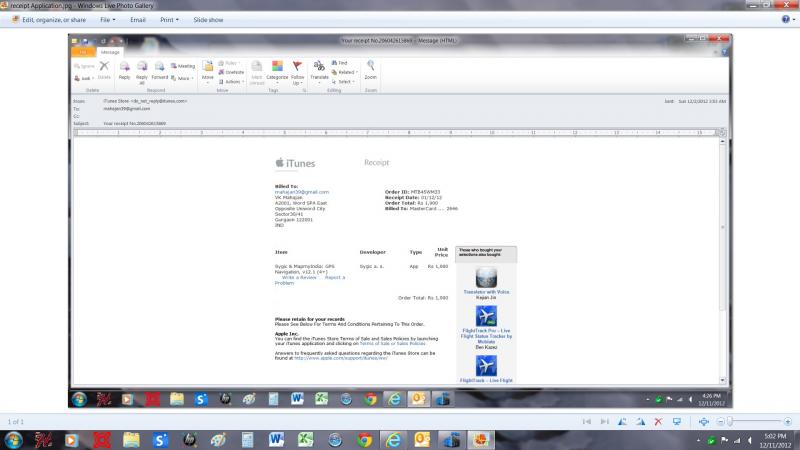Click the Photo Gallery zoom slider handle
The height and width of the screenshot is (450, 800).
pyautogui.click(x=730, y=421)
